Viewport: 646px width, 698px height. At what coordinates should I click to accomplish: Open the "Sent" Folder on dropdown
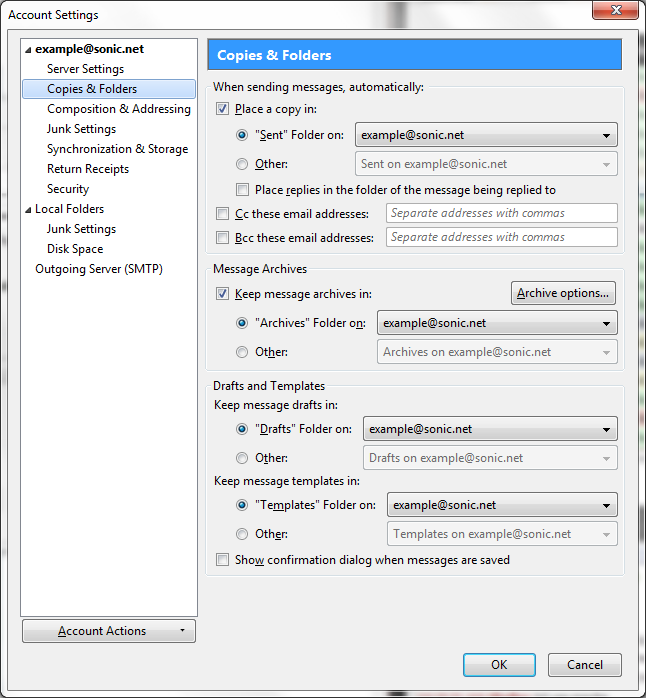click(x=486, y=135)
